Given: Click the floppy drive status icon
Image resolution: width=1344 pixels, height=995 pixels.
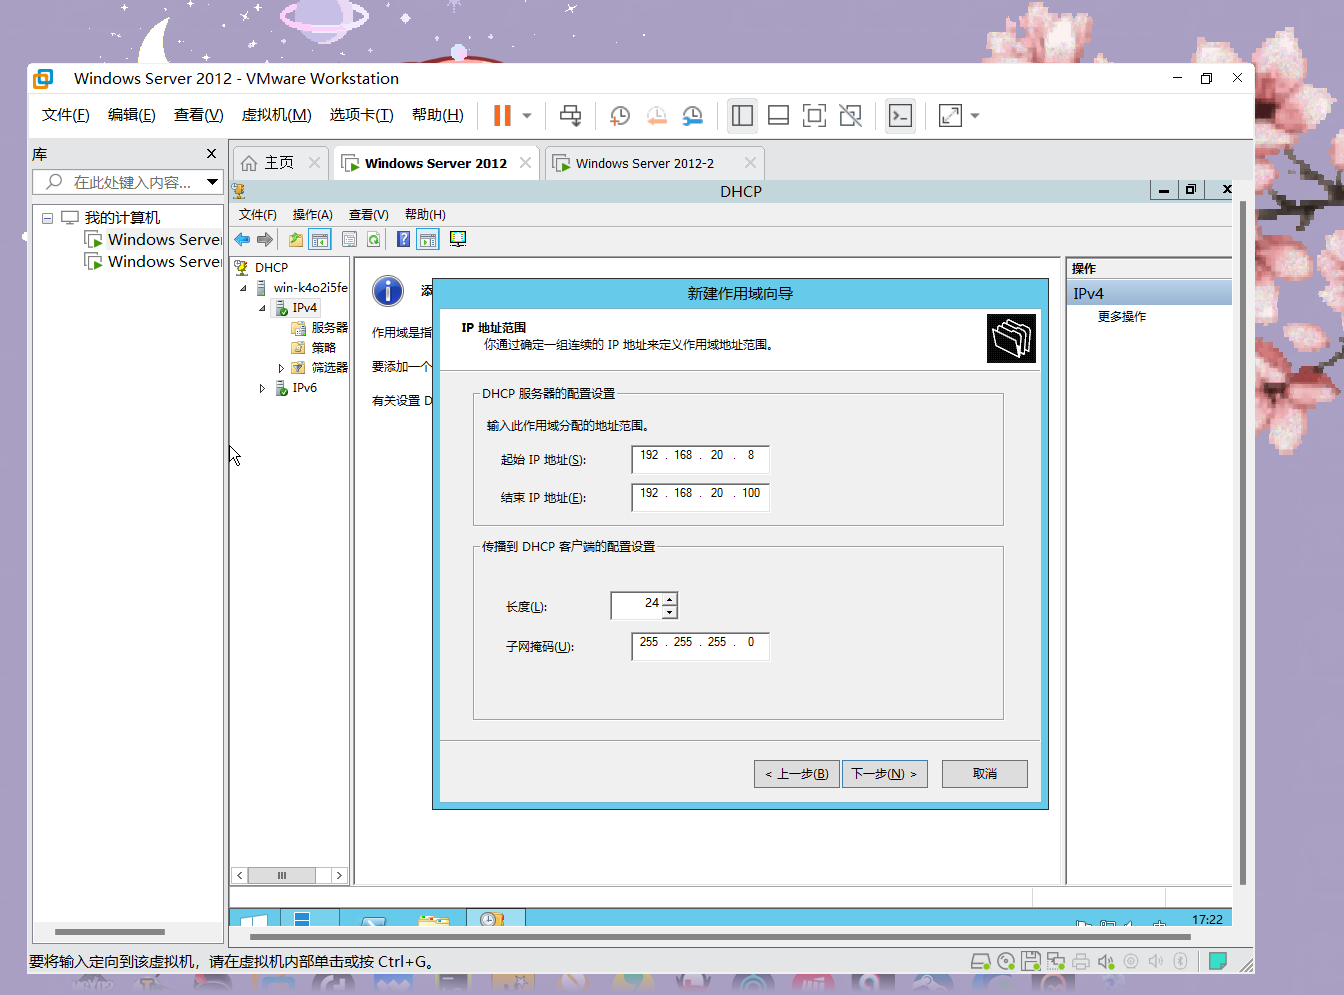Looking at the screenshot, I should [x=1031, y=961].
